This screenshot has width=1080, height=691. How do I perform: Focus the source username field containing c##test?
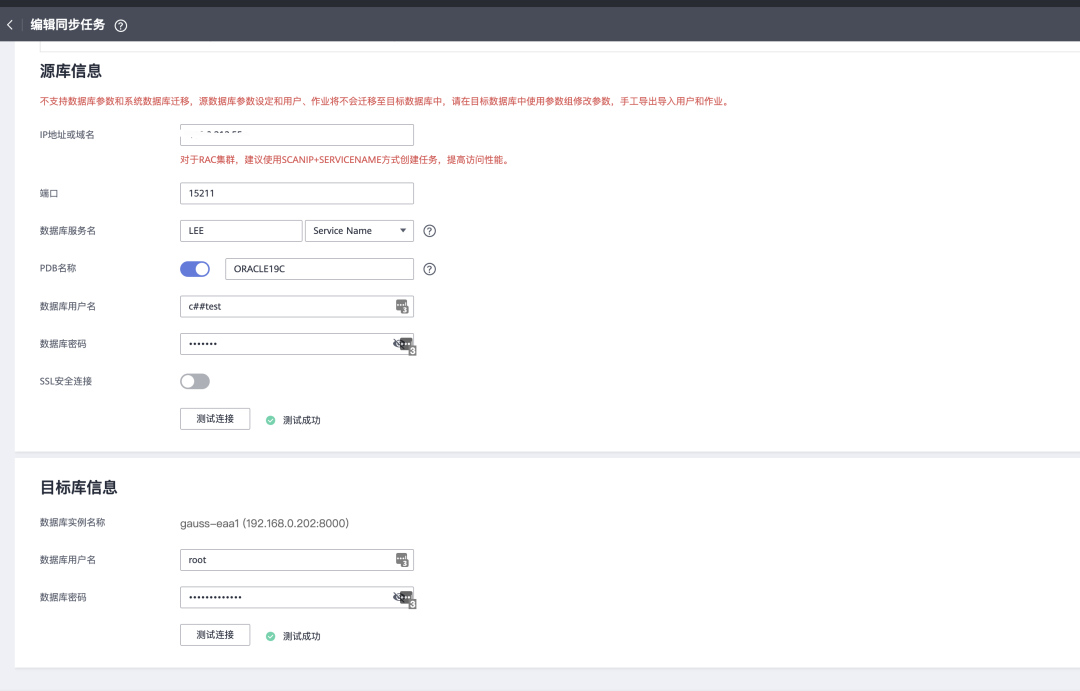(x=297, y=307)
